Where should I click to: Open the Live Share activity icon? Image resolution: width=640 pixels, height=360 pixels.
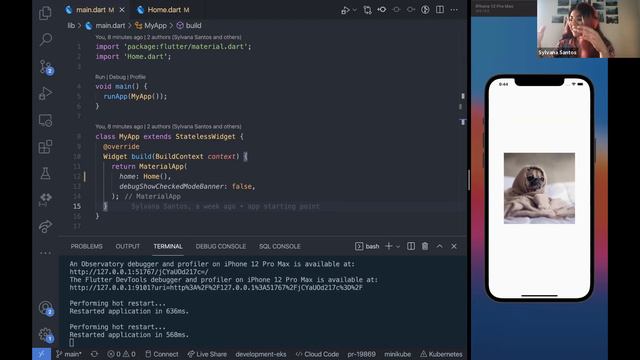click(x=45, y=226)
